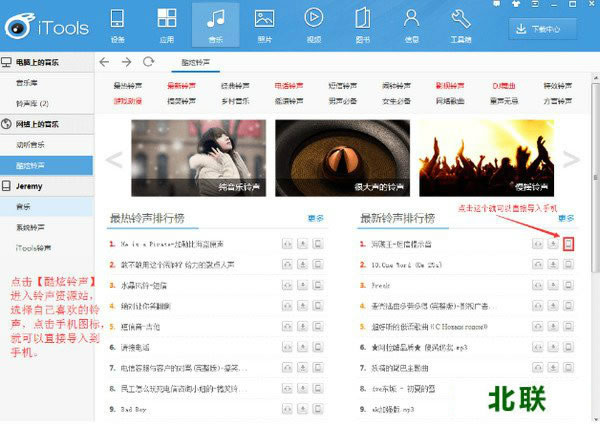This screenshot has width=600, height=426.
Task: Click the red-highlighted import-to-phone icon
Action: click(x=569, y=243)
